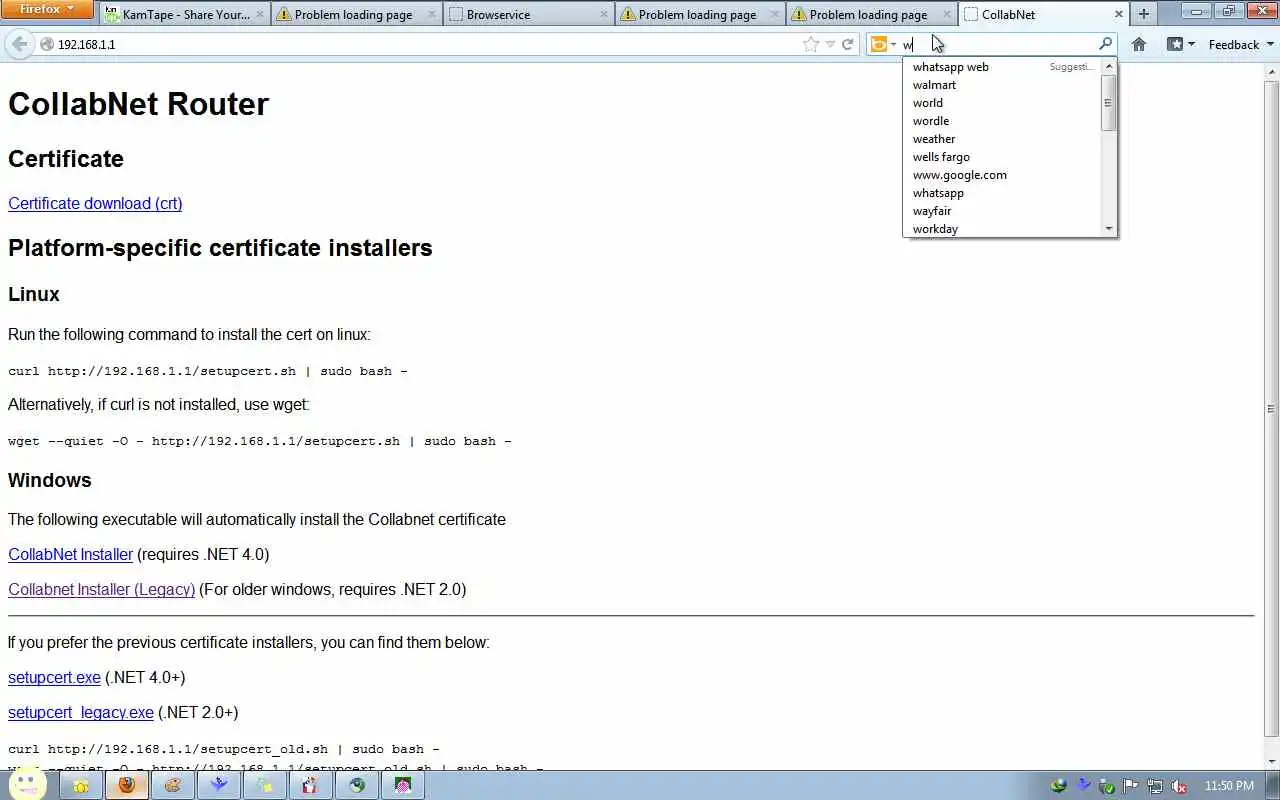The width and height of the screenshot is (1280, 800).
Task: Switch to the last Problem loading page tab
Action: point(870,14)
